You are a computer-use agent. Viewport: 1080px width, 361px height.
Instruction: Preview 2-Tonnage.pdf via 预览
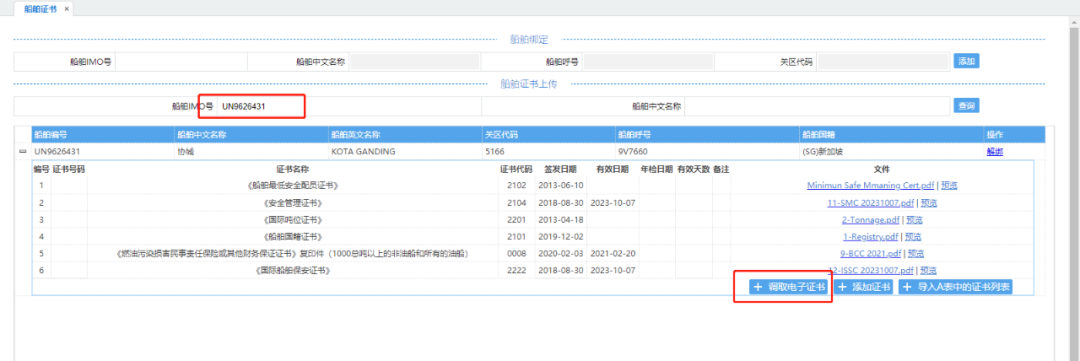coord(914,220)
